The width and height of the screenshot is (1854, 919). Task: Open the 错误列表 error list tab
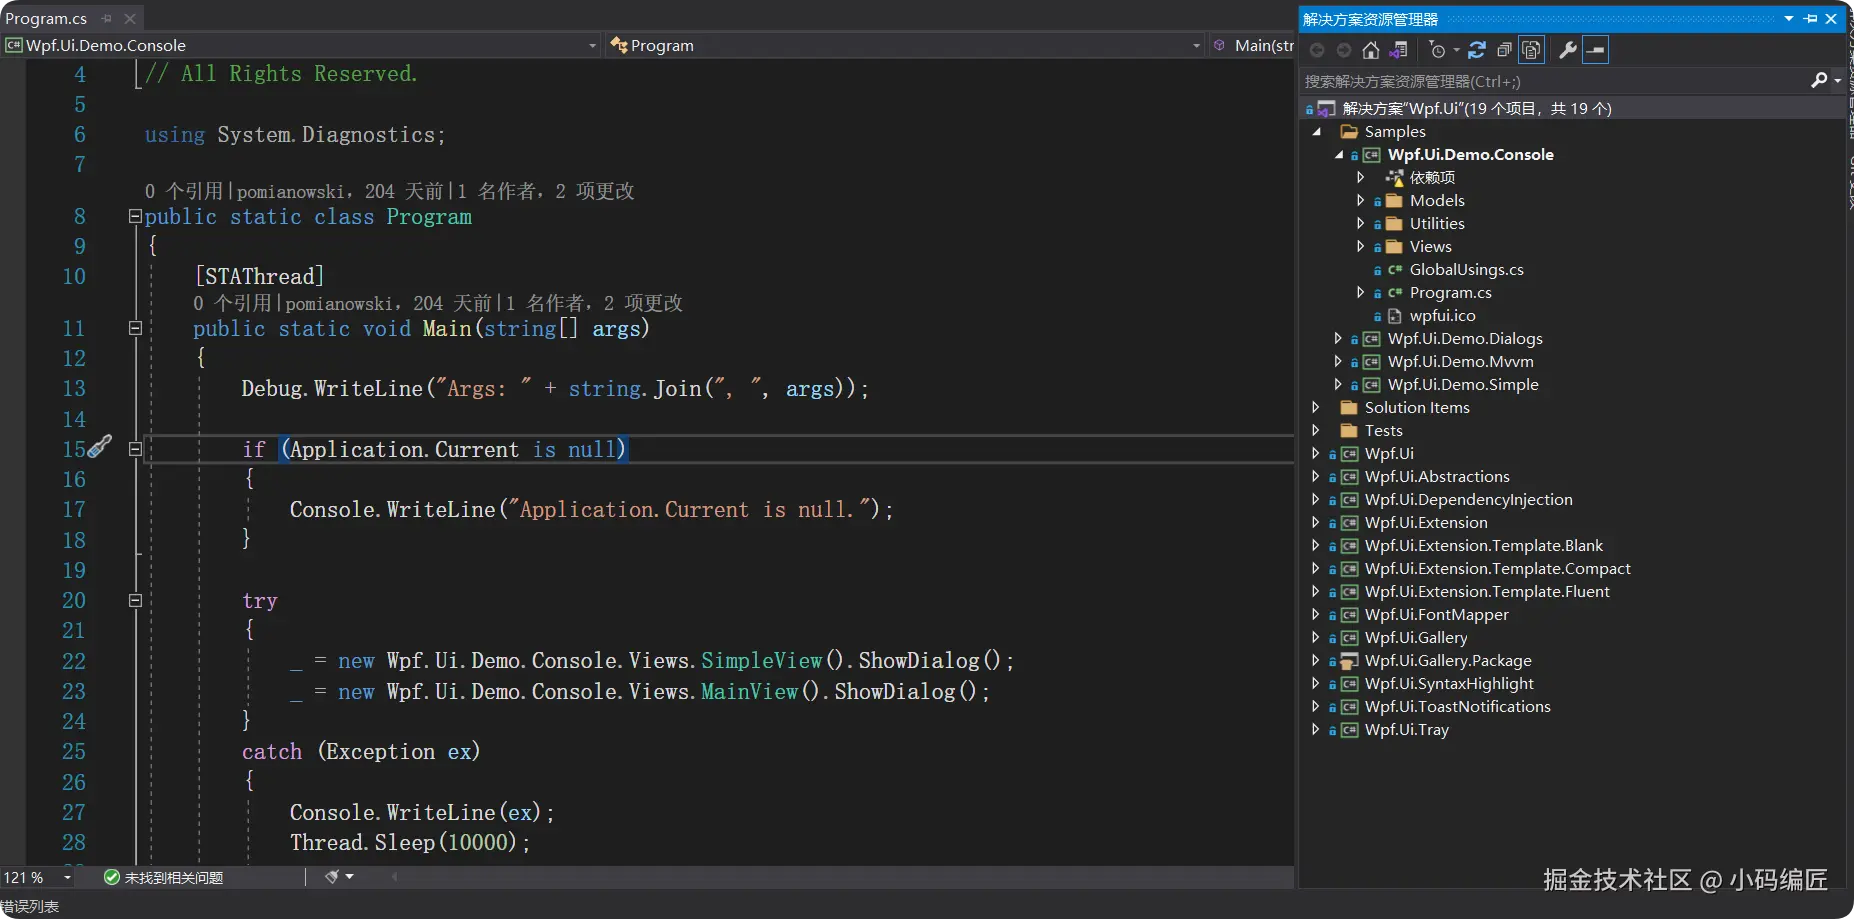30,906
